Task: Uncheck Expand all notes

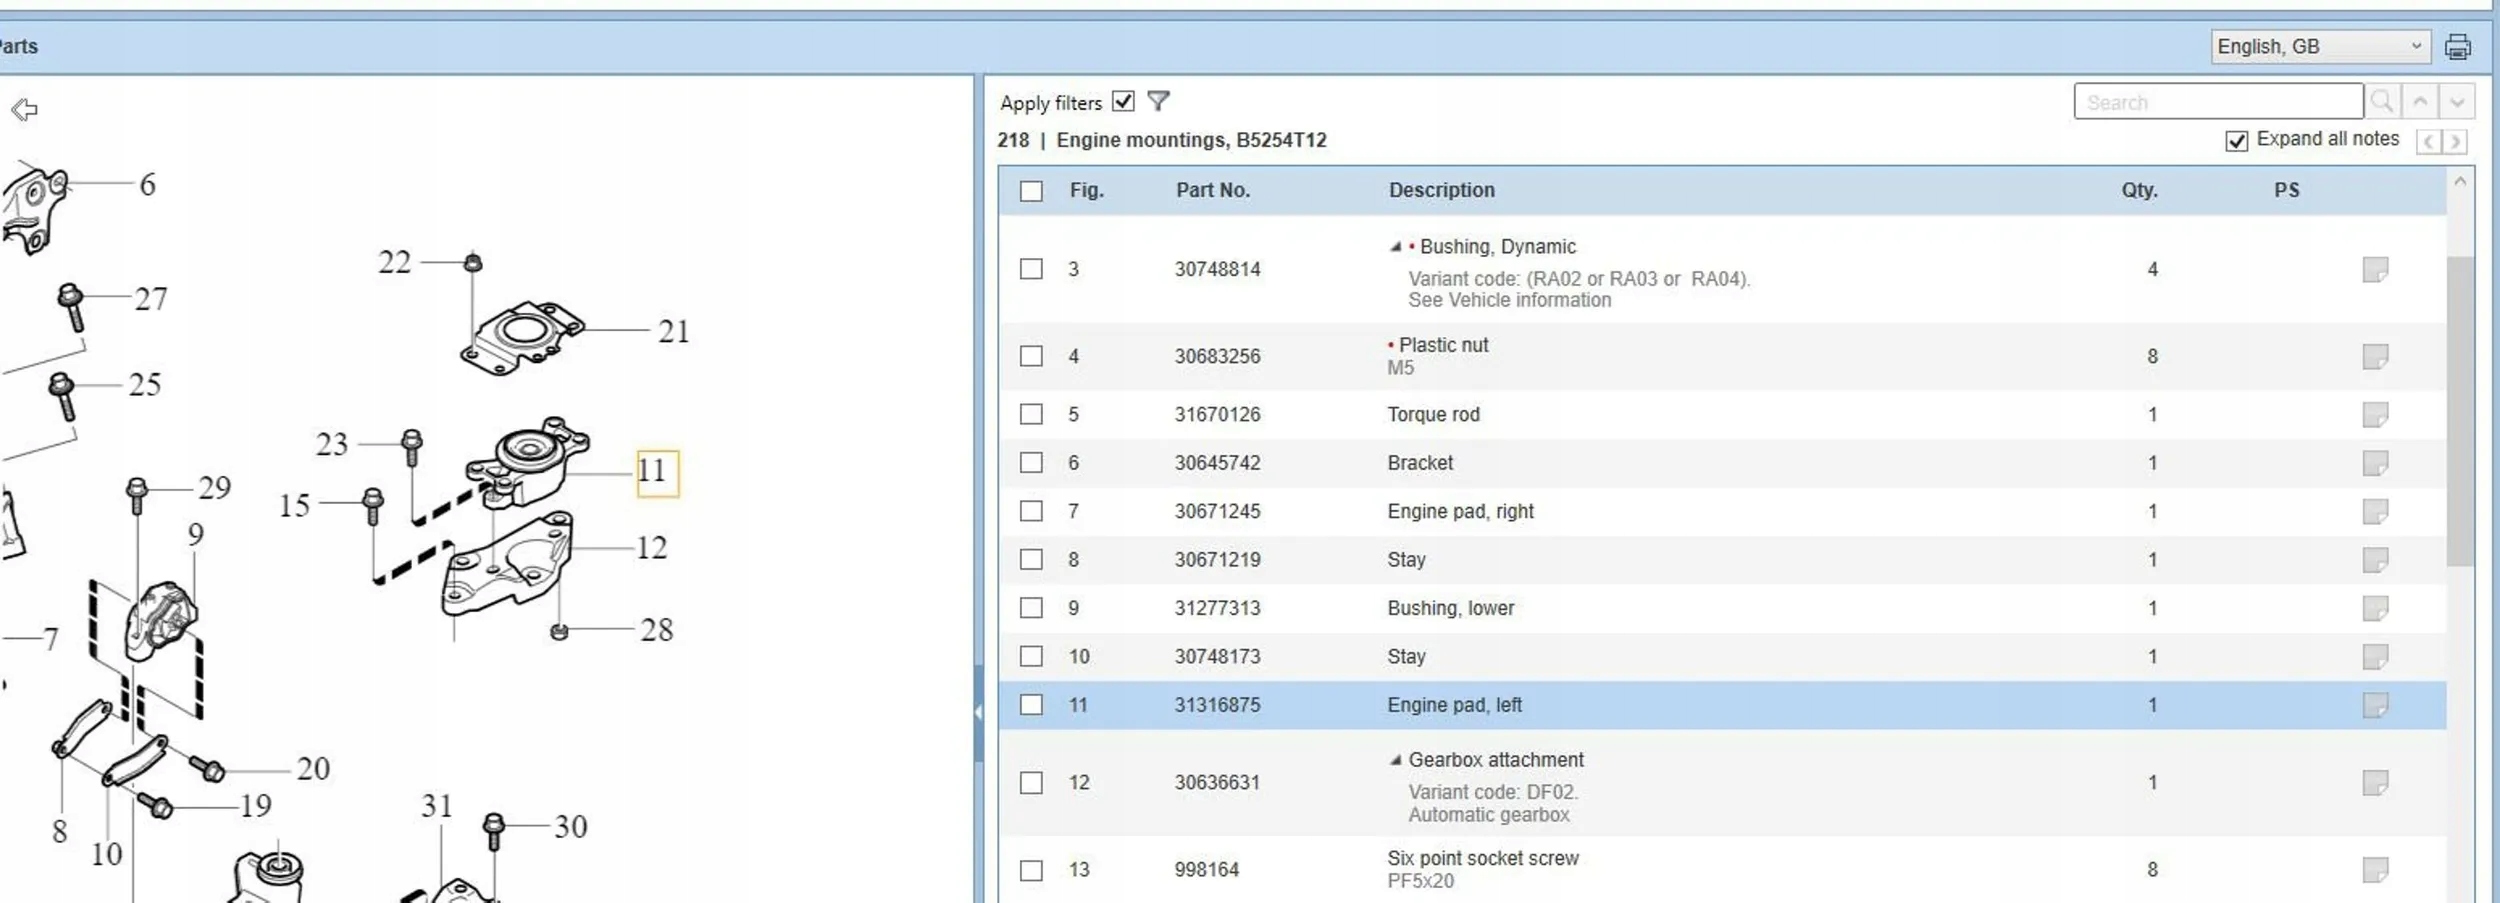Action: click(2237, 141)
